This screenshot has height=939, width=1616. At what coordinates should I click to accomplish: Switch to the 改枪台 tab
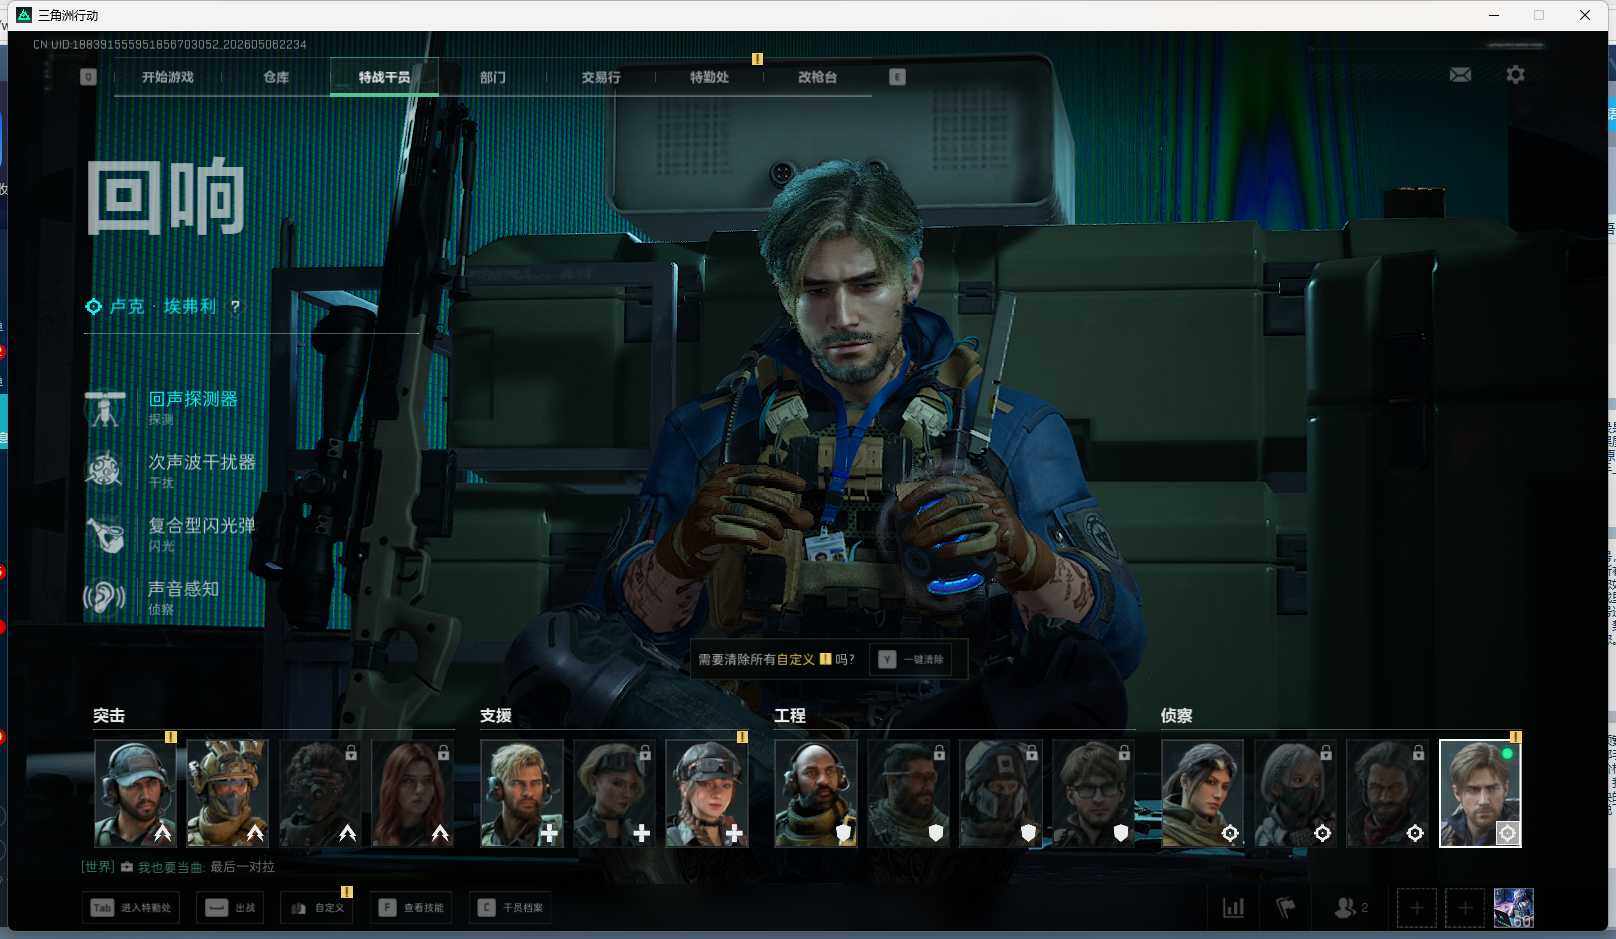817,77
